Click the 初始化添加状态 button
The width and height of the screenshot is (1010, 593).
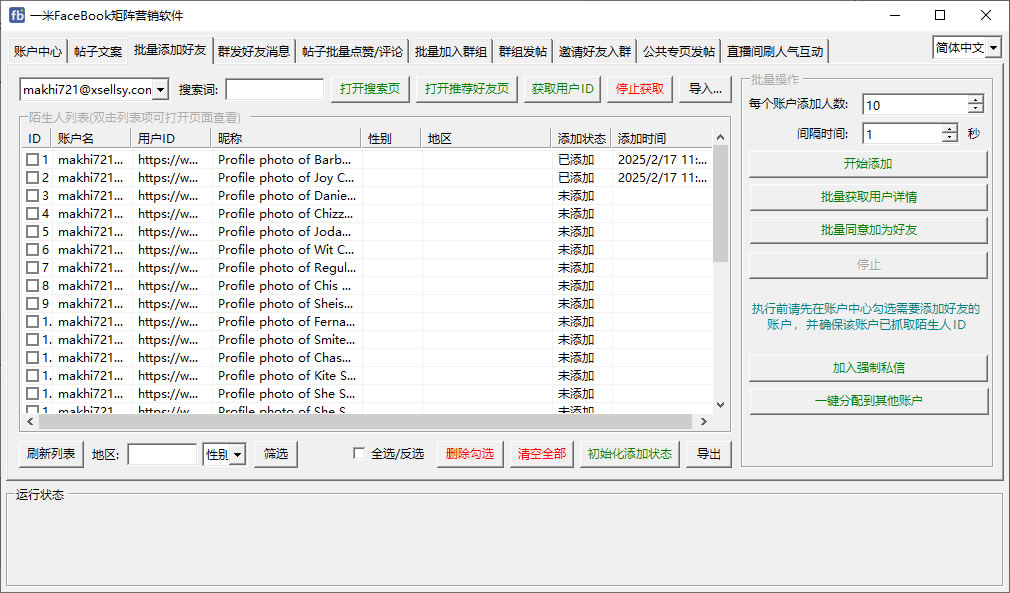pos(630,454)
